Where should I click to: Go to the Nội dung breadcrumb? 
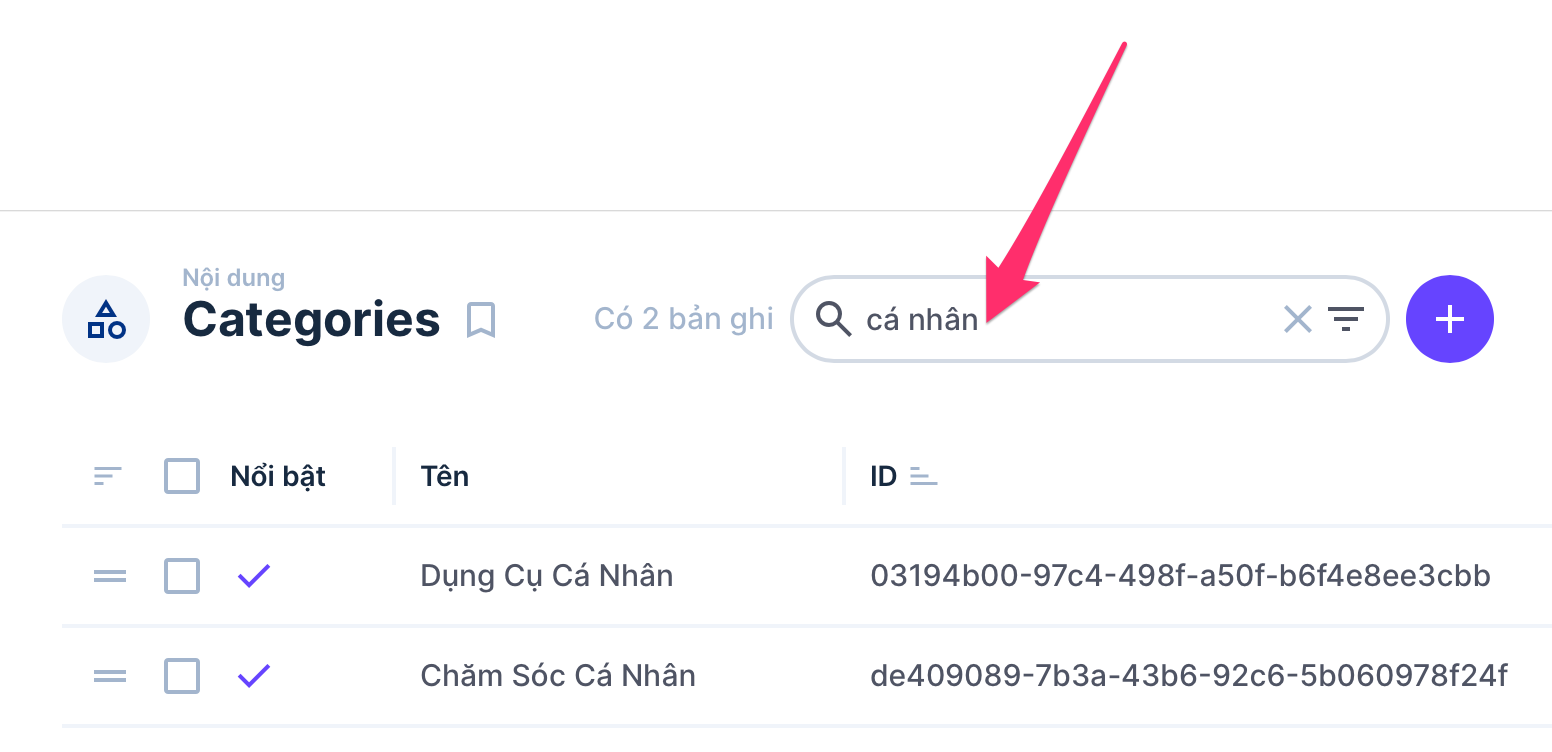point(233,278)
